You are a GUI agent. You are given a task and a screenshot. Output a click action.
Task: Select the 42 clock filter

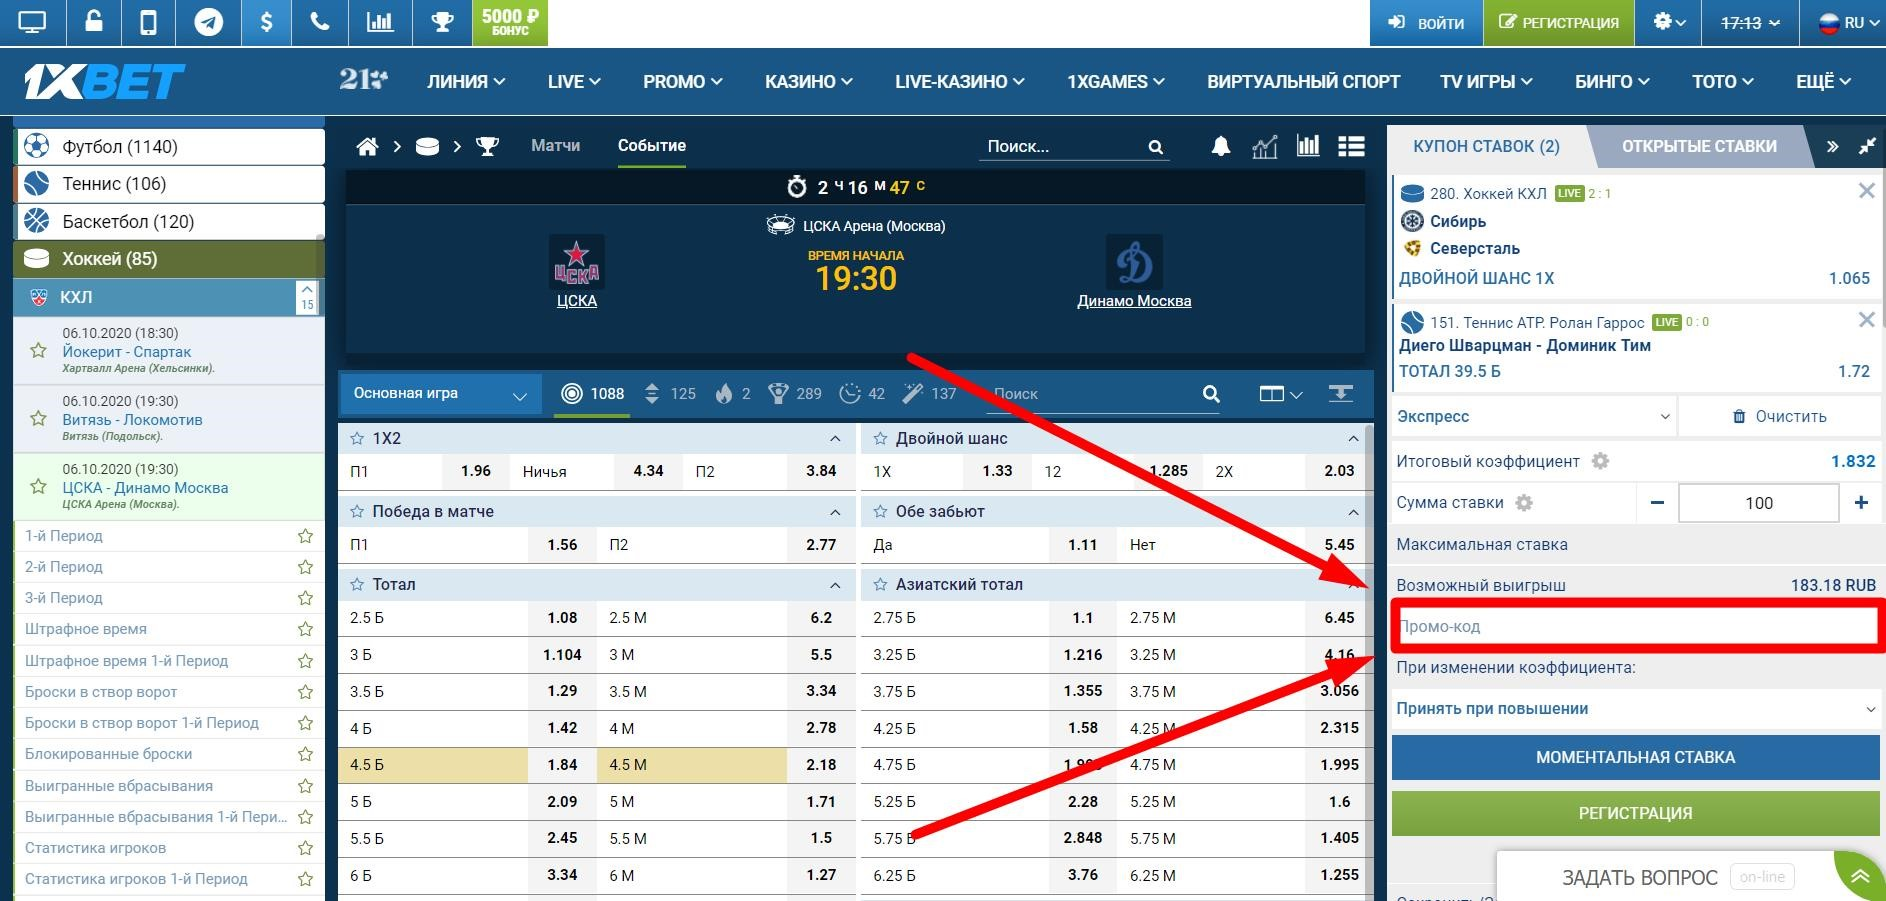(x=862, y=394)
